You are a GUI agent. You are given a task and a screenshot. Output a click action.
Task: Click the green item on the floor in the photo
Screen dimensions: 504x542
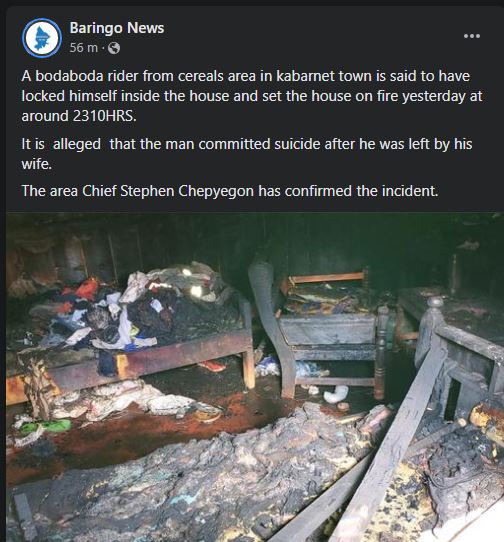click(47, 427)
